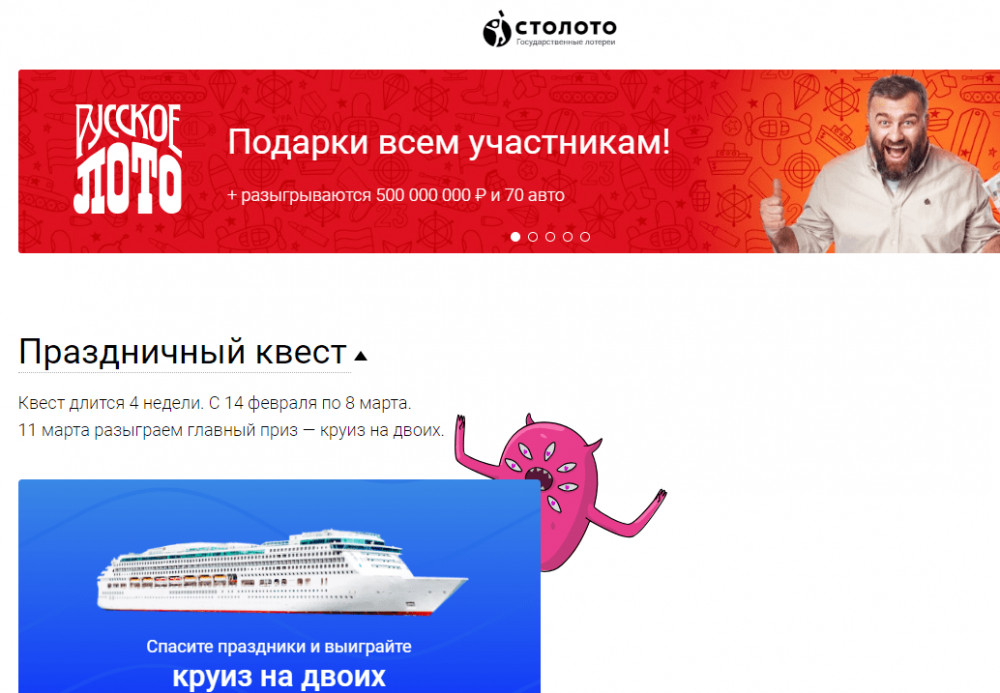Click the Государственные лотереи tagline
Image resolution: width=1000 pixels, height=693 pixels.
click(566, 42)
